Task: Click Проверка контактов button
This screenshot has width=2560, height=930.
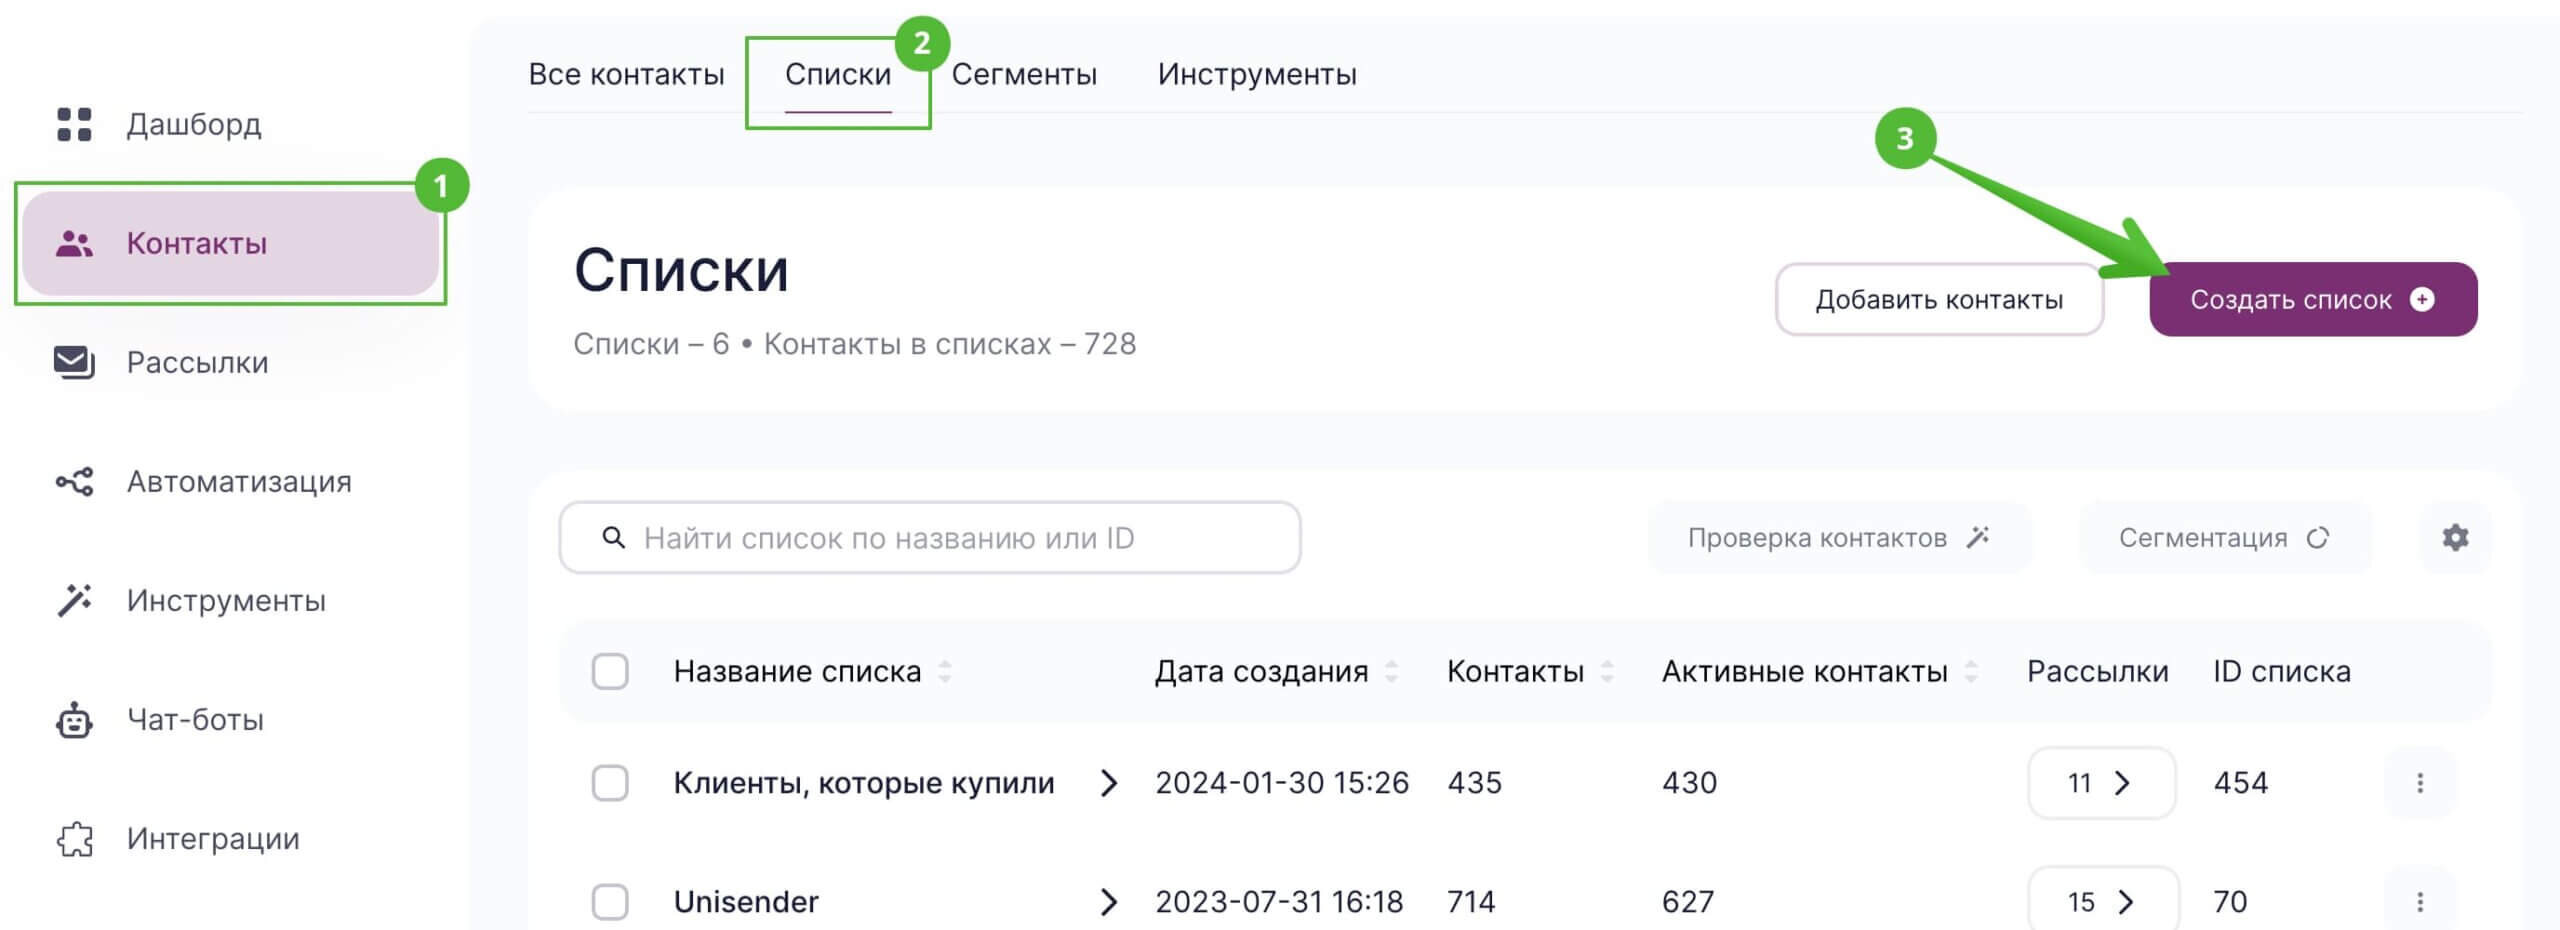Action: (x=1839, y=538)
